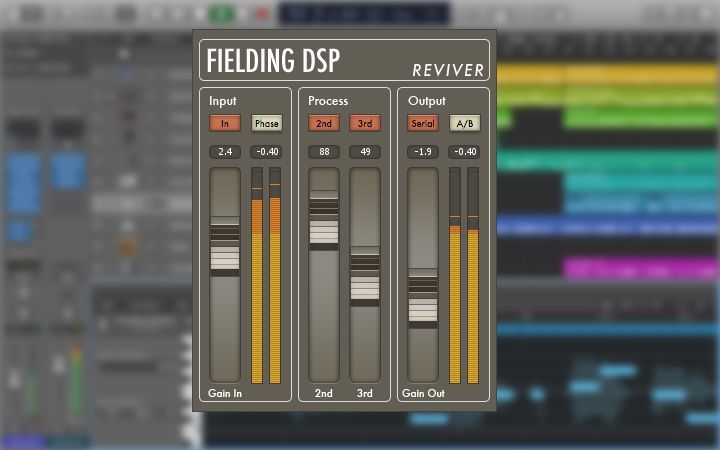Image resolution: width=720 pixels, height=450 pixels.
Task: Select the 2nd harmonic value field 88
Action: point(324,152)
